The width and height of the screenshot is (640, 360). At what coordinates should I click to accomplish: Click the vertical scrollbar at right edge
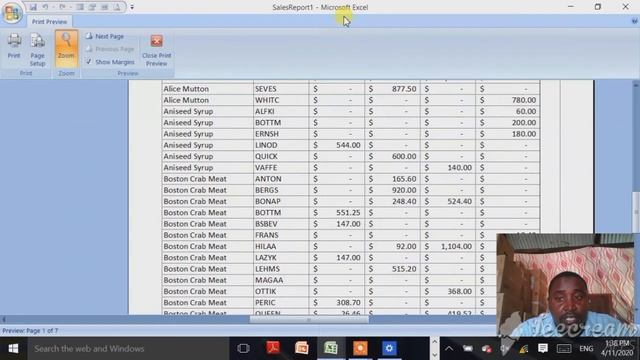(636, 212)
